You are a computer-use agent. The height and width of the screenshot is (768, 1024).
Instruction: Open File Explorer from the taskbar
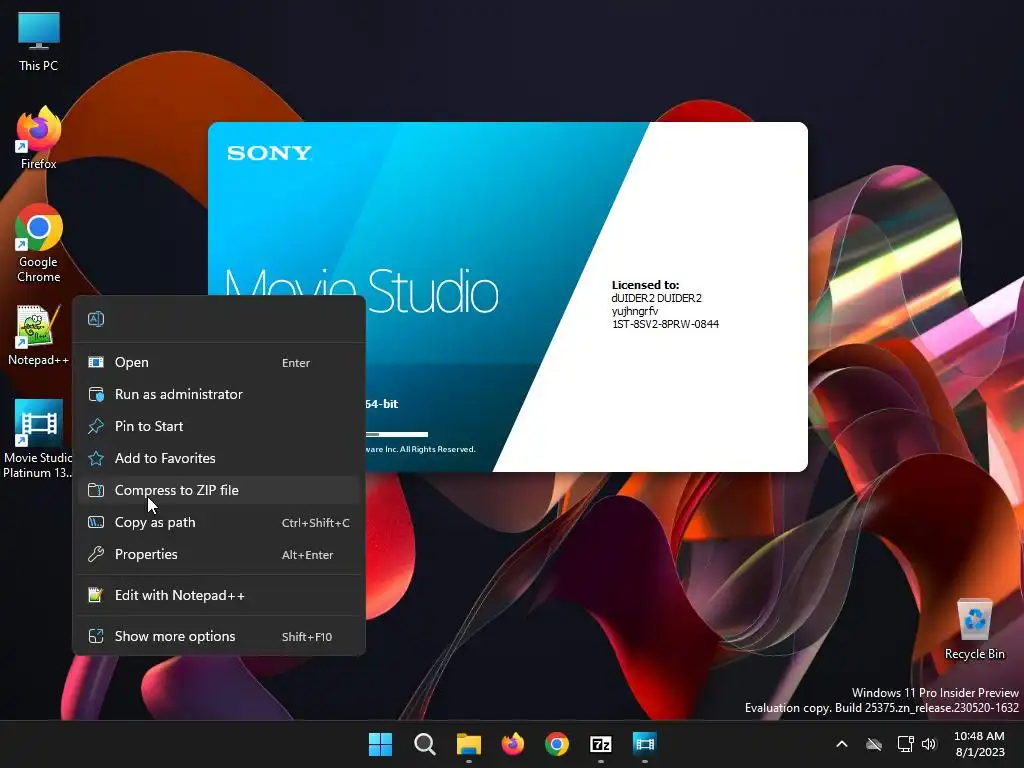click(x=468, y=744)
